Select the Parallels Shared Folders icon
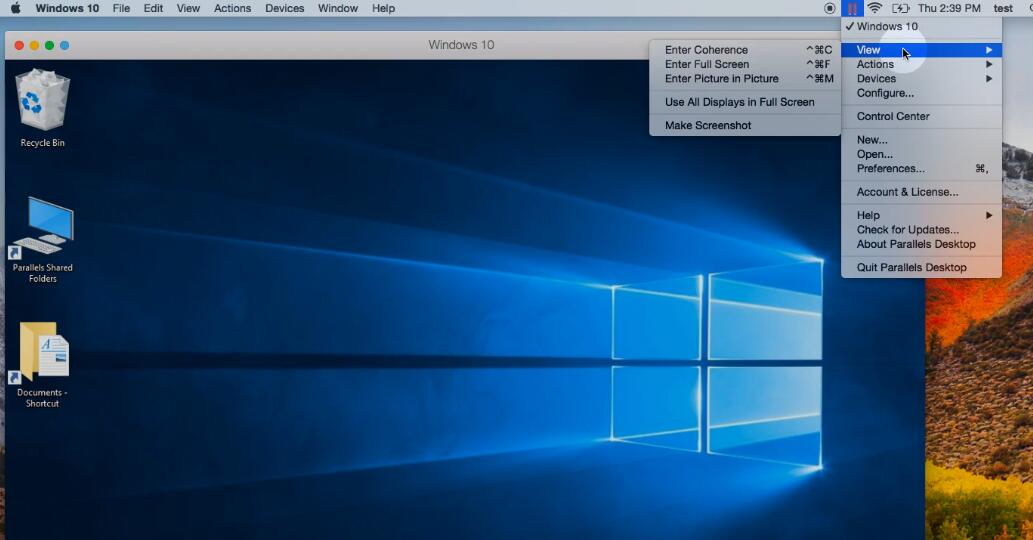Screen dimensions: 1033x540 (x=43, y=240)
